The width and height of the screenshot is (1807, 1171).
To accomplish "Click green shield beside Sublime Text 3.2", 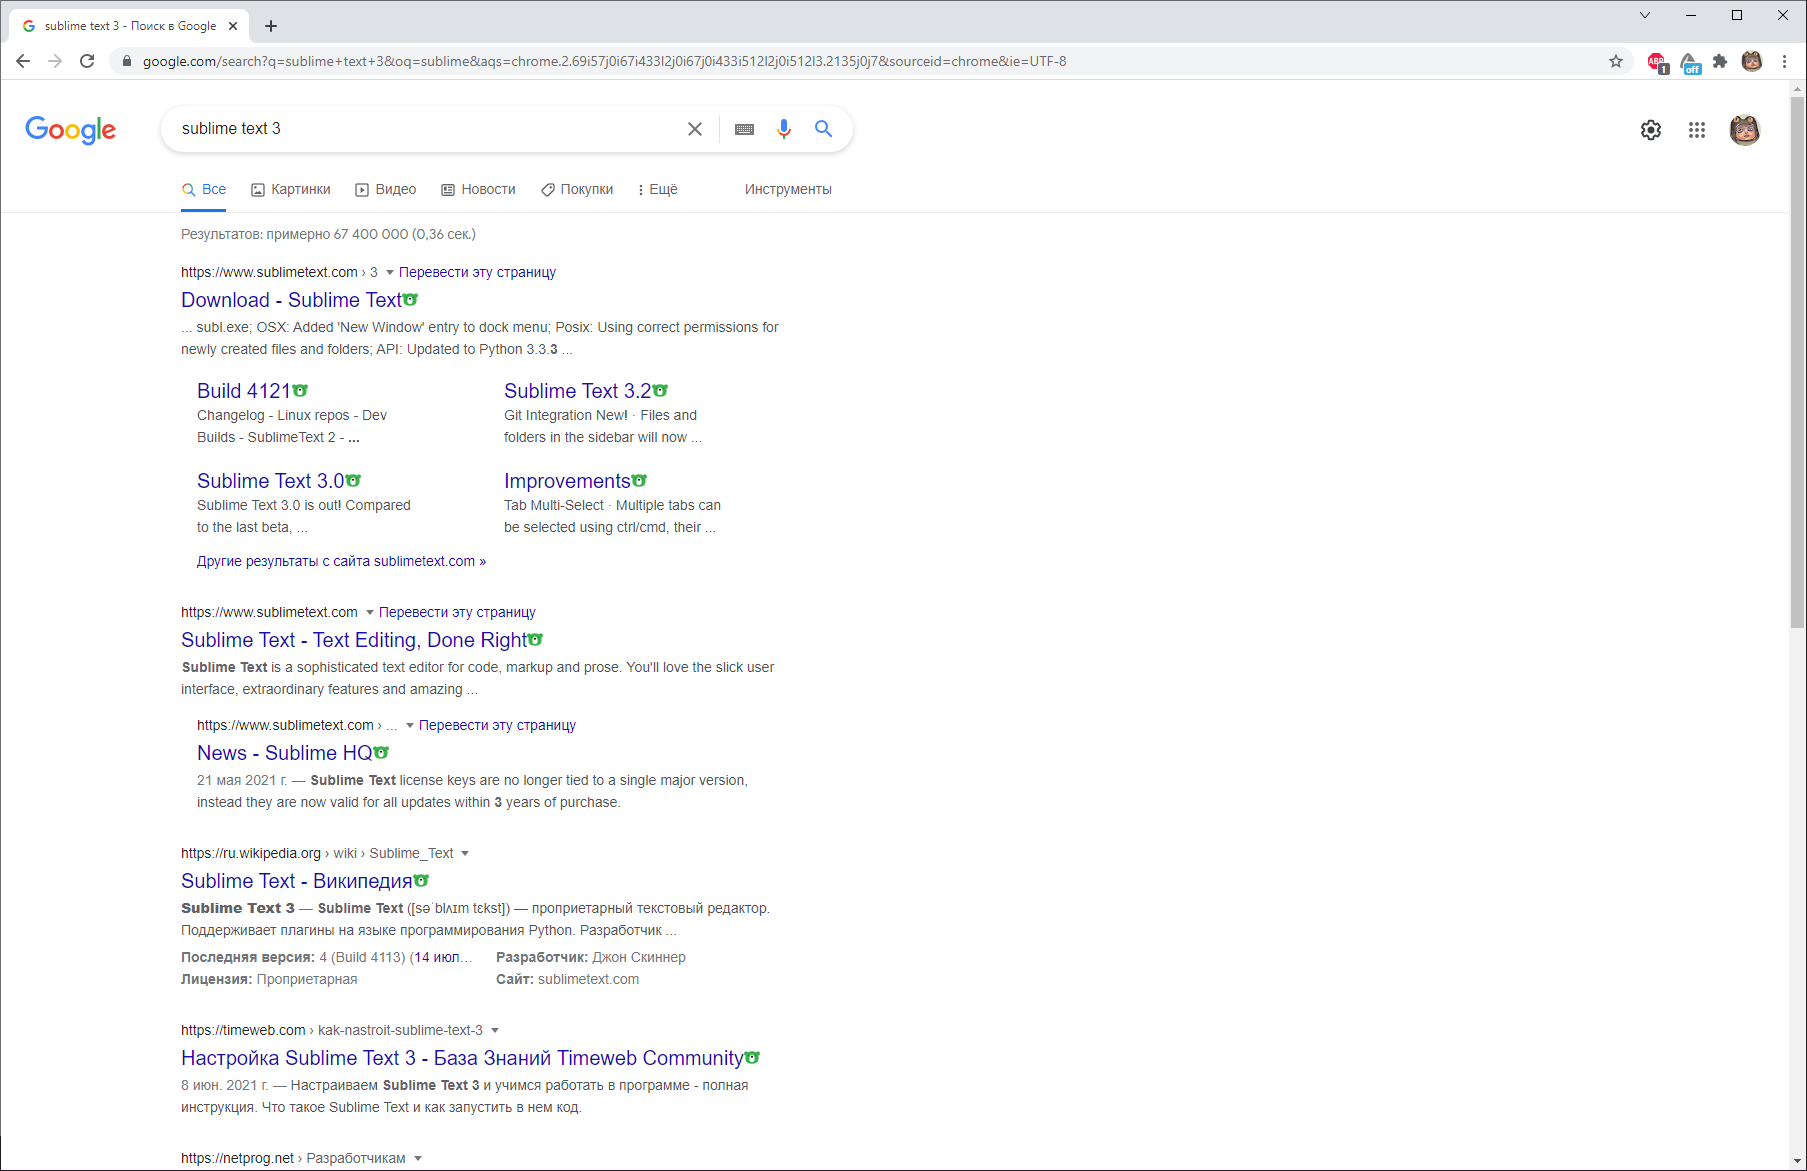I will point(660,390).
